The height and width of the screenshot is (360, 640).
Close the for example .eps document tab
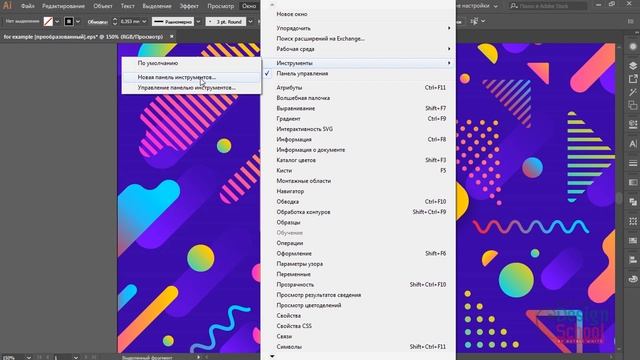(172, 37)
